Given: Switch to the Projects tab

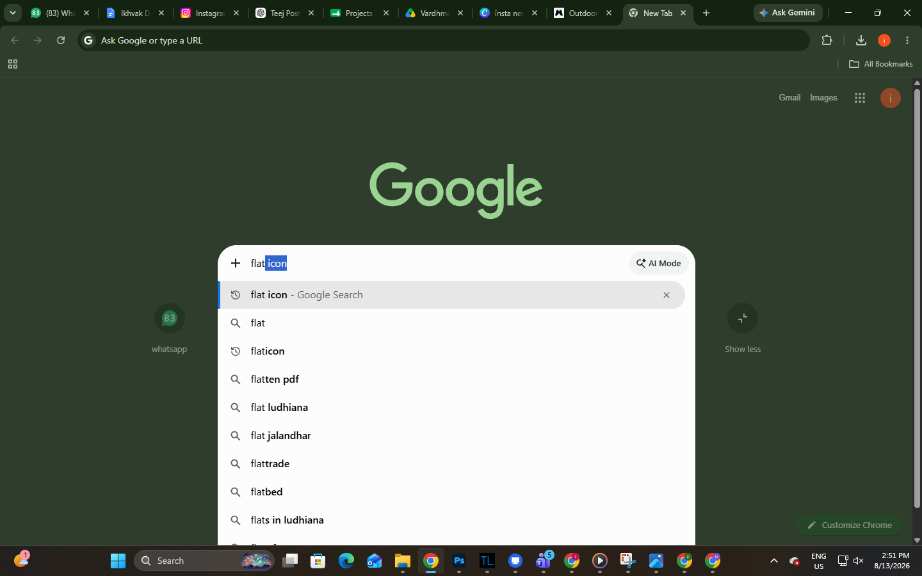Looking at the screenshot, I should (x=360, y=12).
